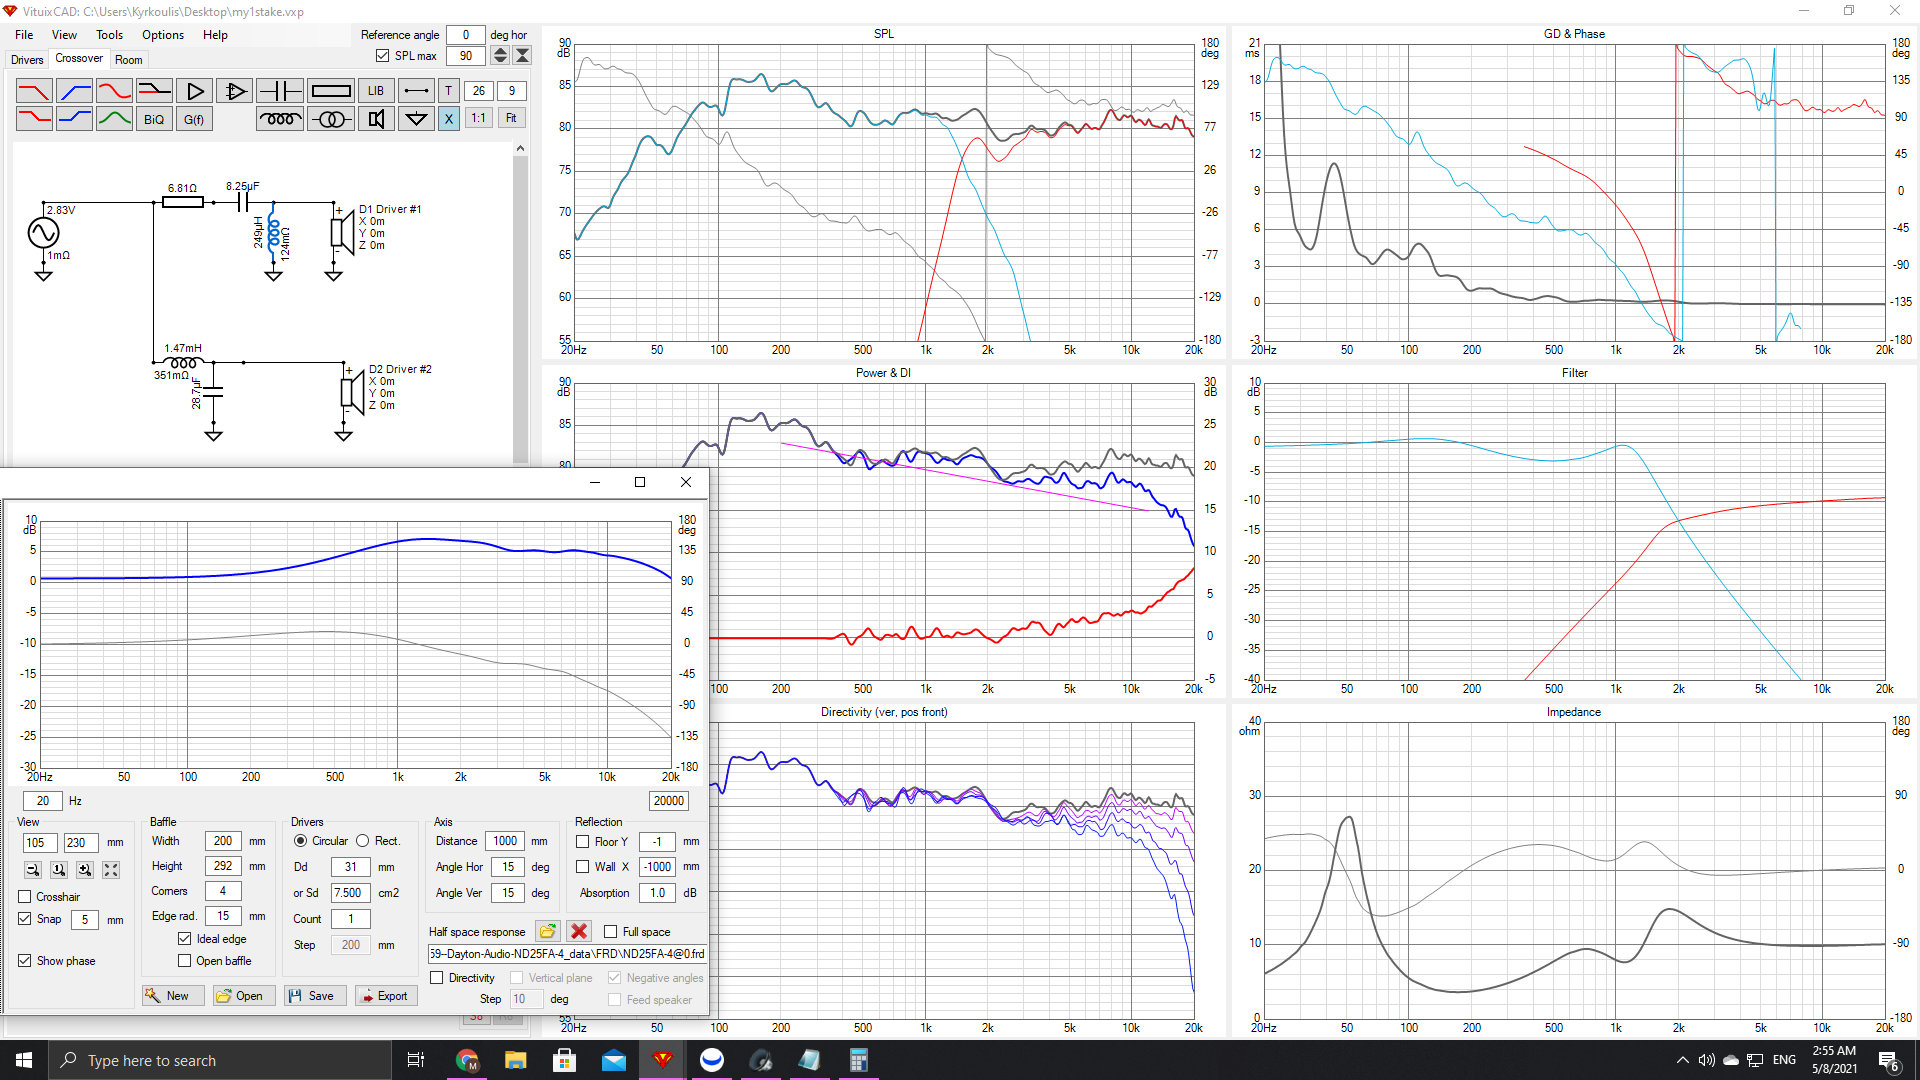This screenshot has height=1080, width=1920.
Task: Click Open baffle file button
Action: [244, 996]
